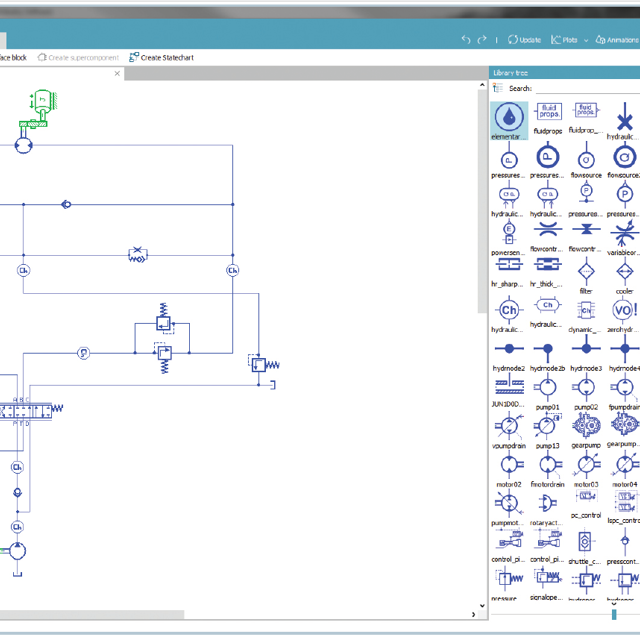Select the pump at bottom of sketch
640x640 pixels.
[x=17, y=551]
